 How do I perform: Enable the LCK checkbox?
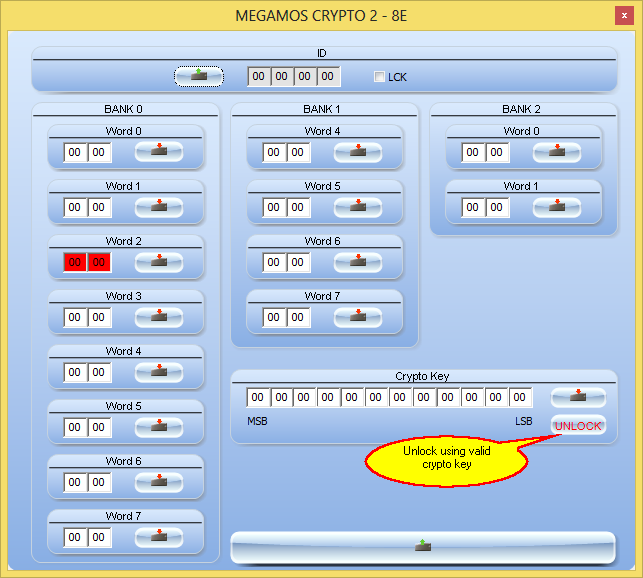click(379, 77)
